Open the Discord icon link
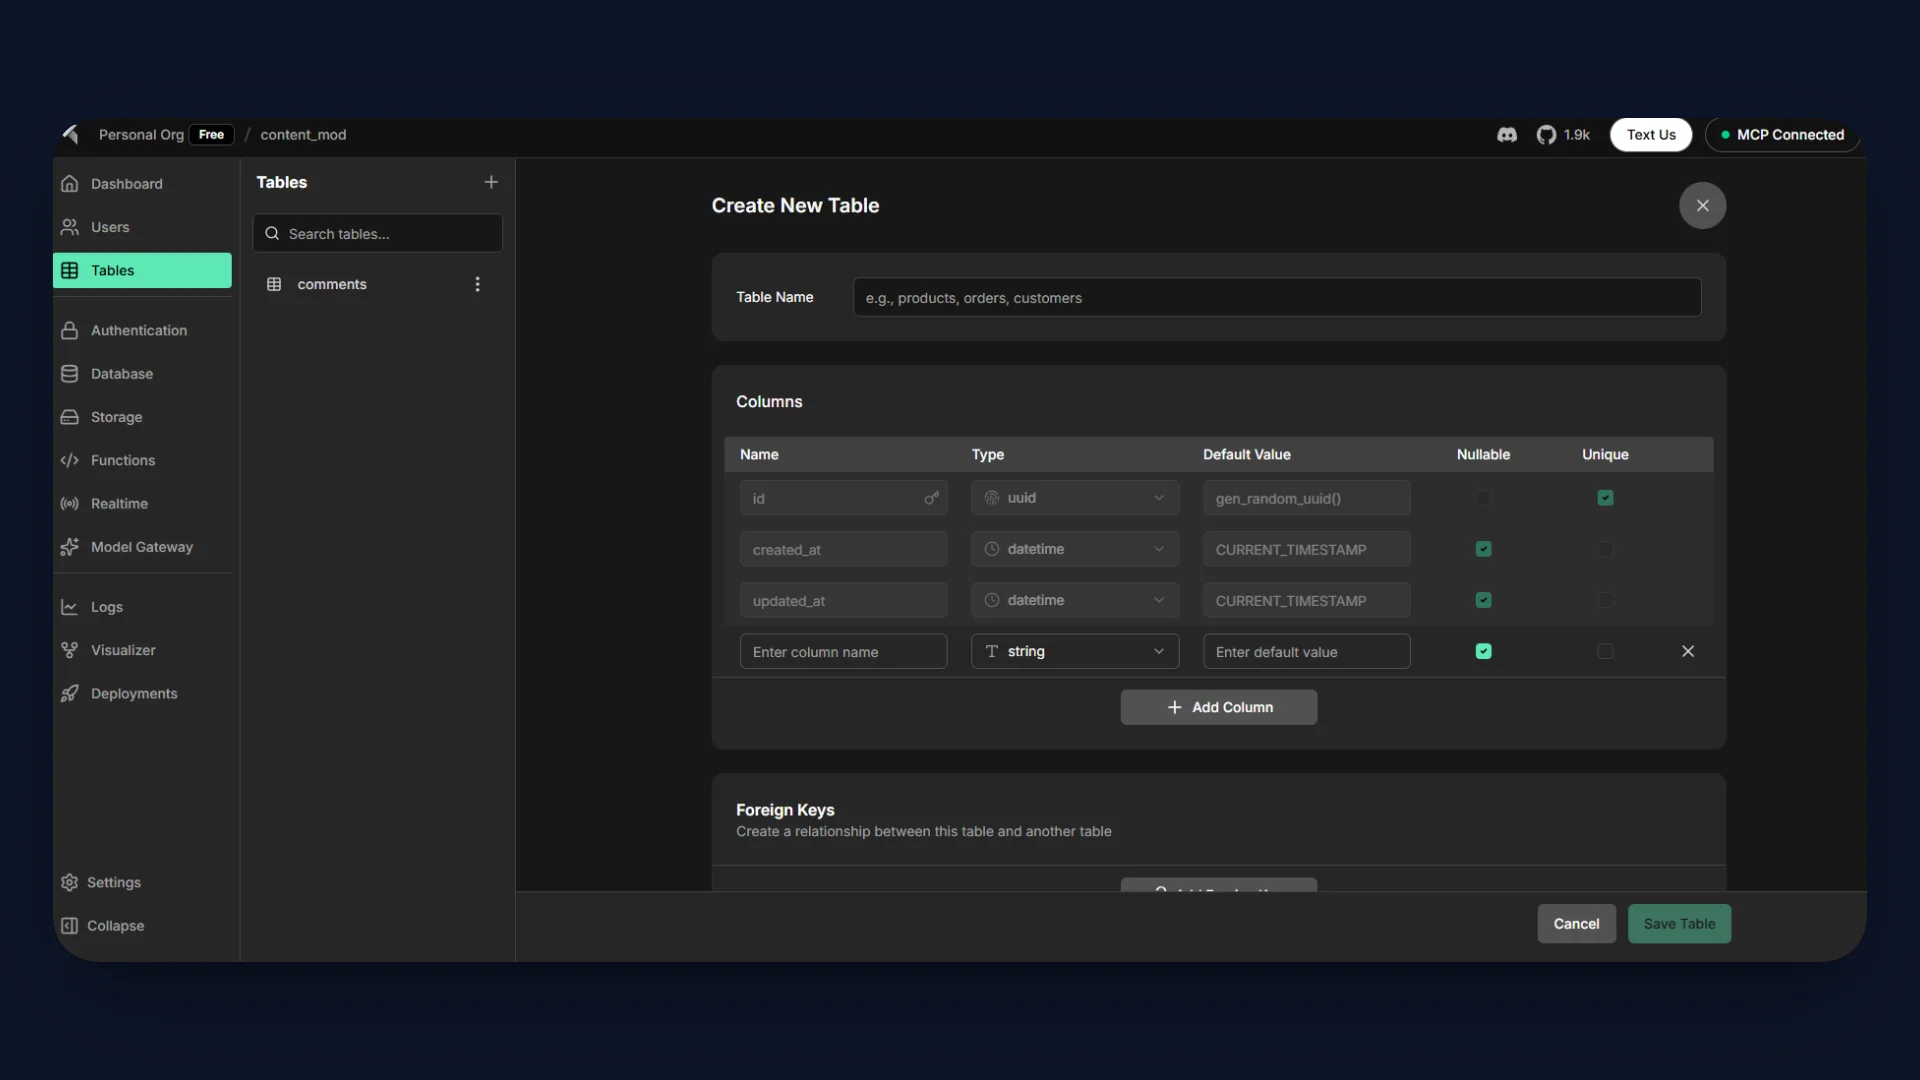Image resolution: width=1920 pixels, height=1080 pixels. pos(1506,135)
